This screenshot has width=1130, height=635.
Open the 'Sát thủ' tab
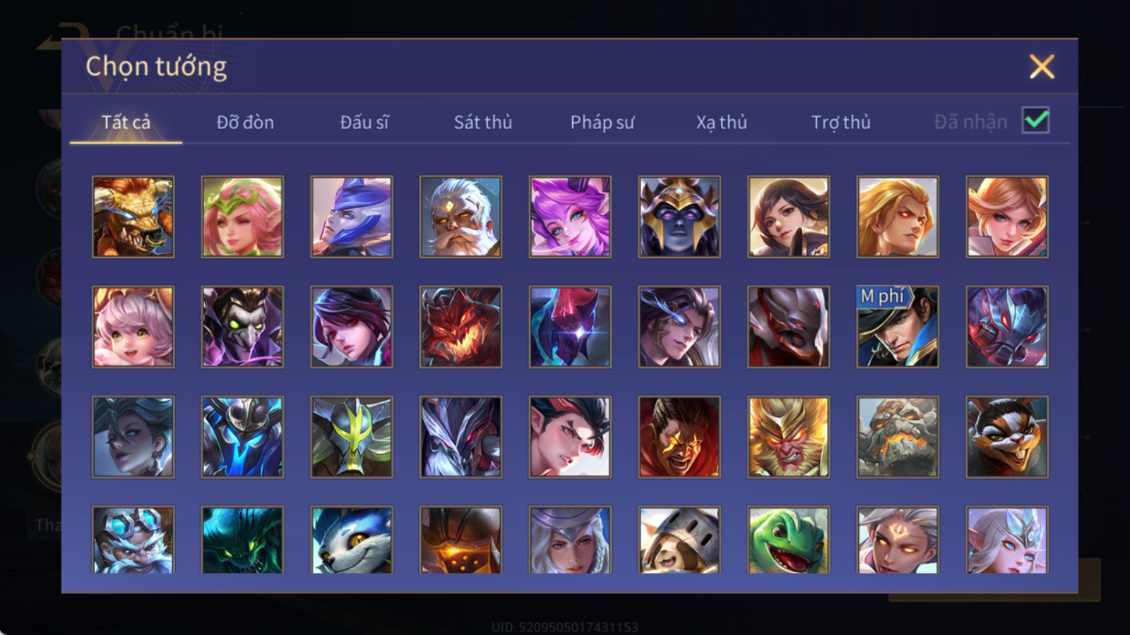tap(483, 123)
